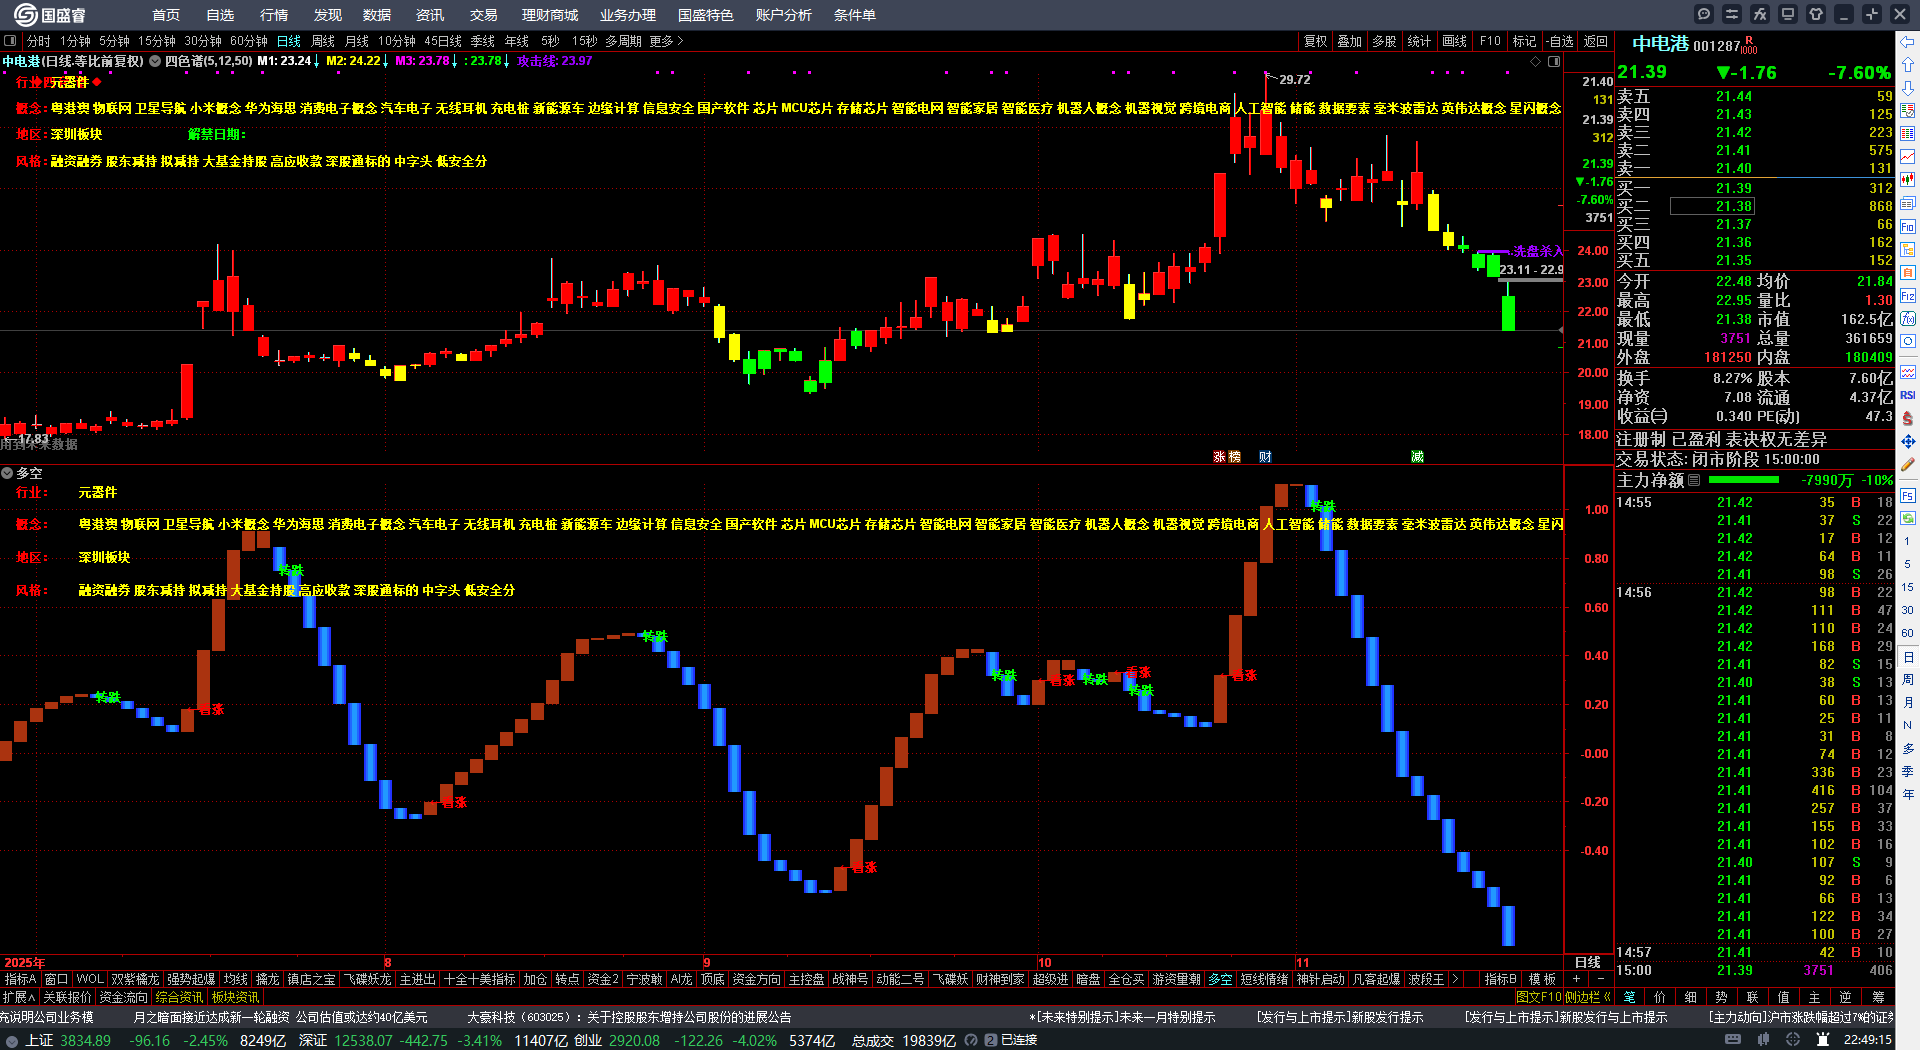Toggle 多股 multi-stock view
Viewport: 1920px width, 1050px height.
tap(1384, 41)
